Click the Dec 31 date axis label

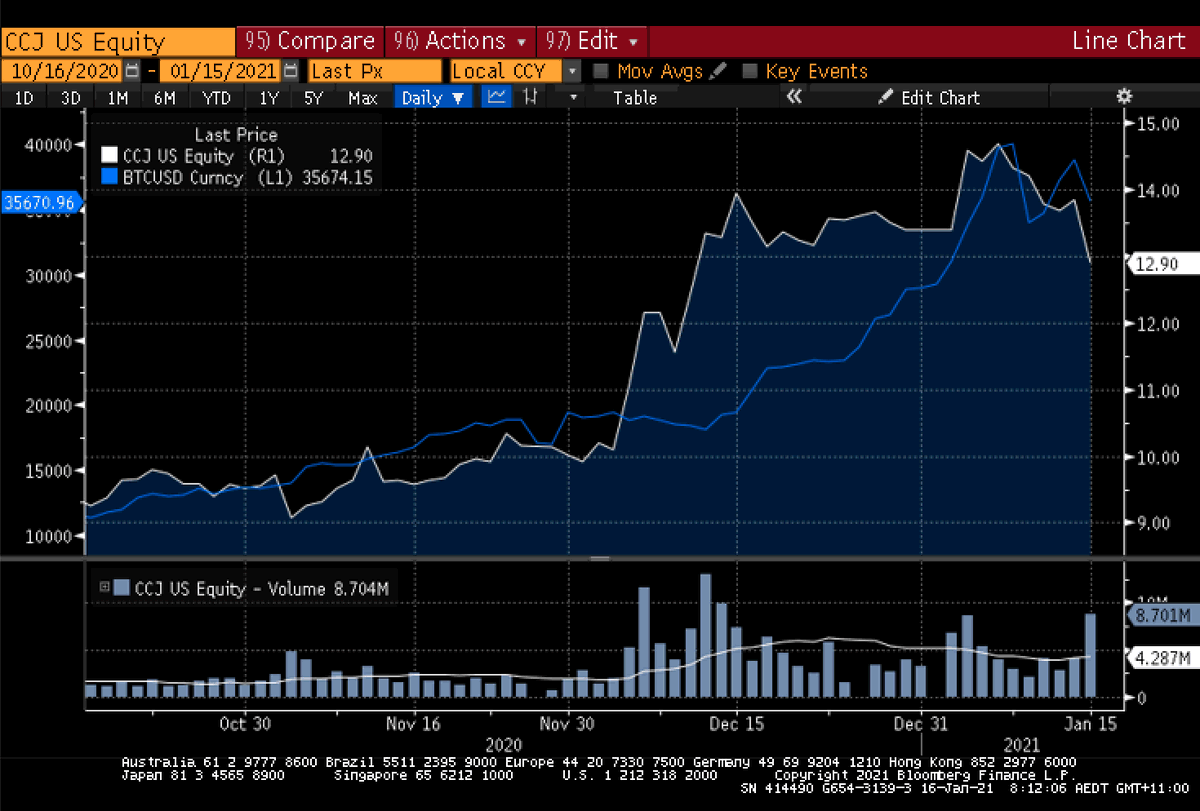920,722
